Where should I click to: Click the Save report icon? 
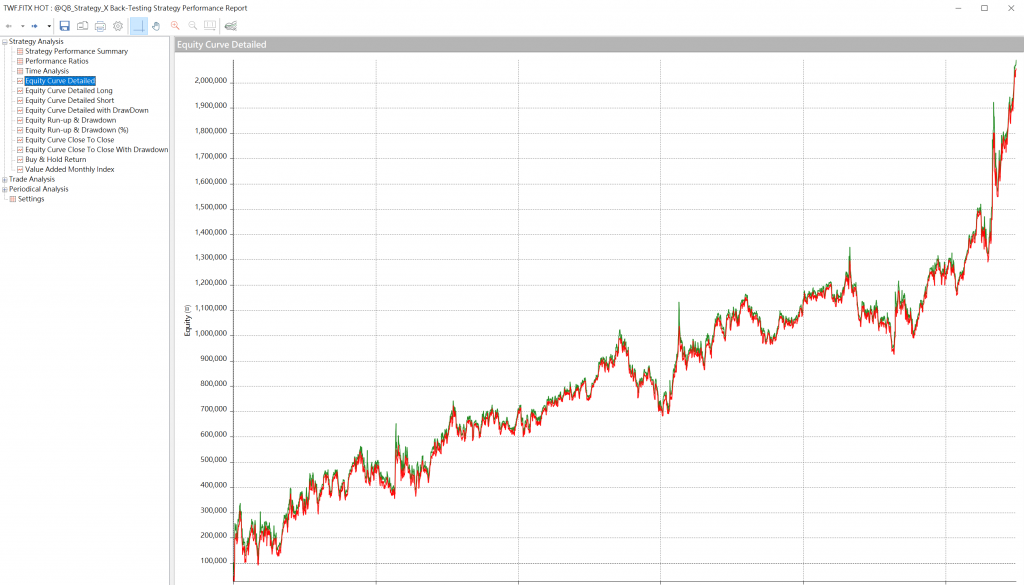pos(64,25)
